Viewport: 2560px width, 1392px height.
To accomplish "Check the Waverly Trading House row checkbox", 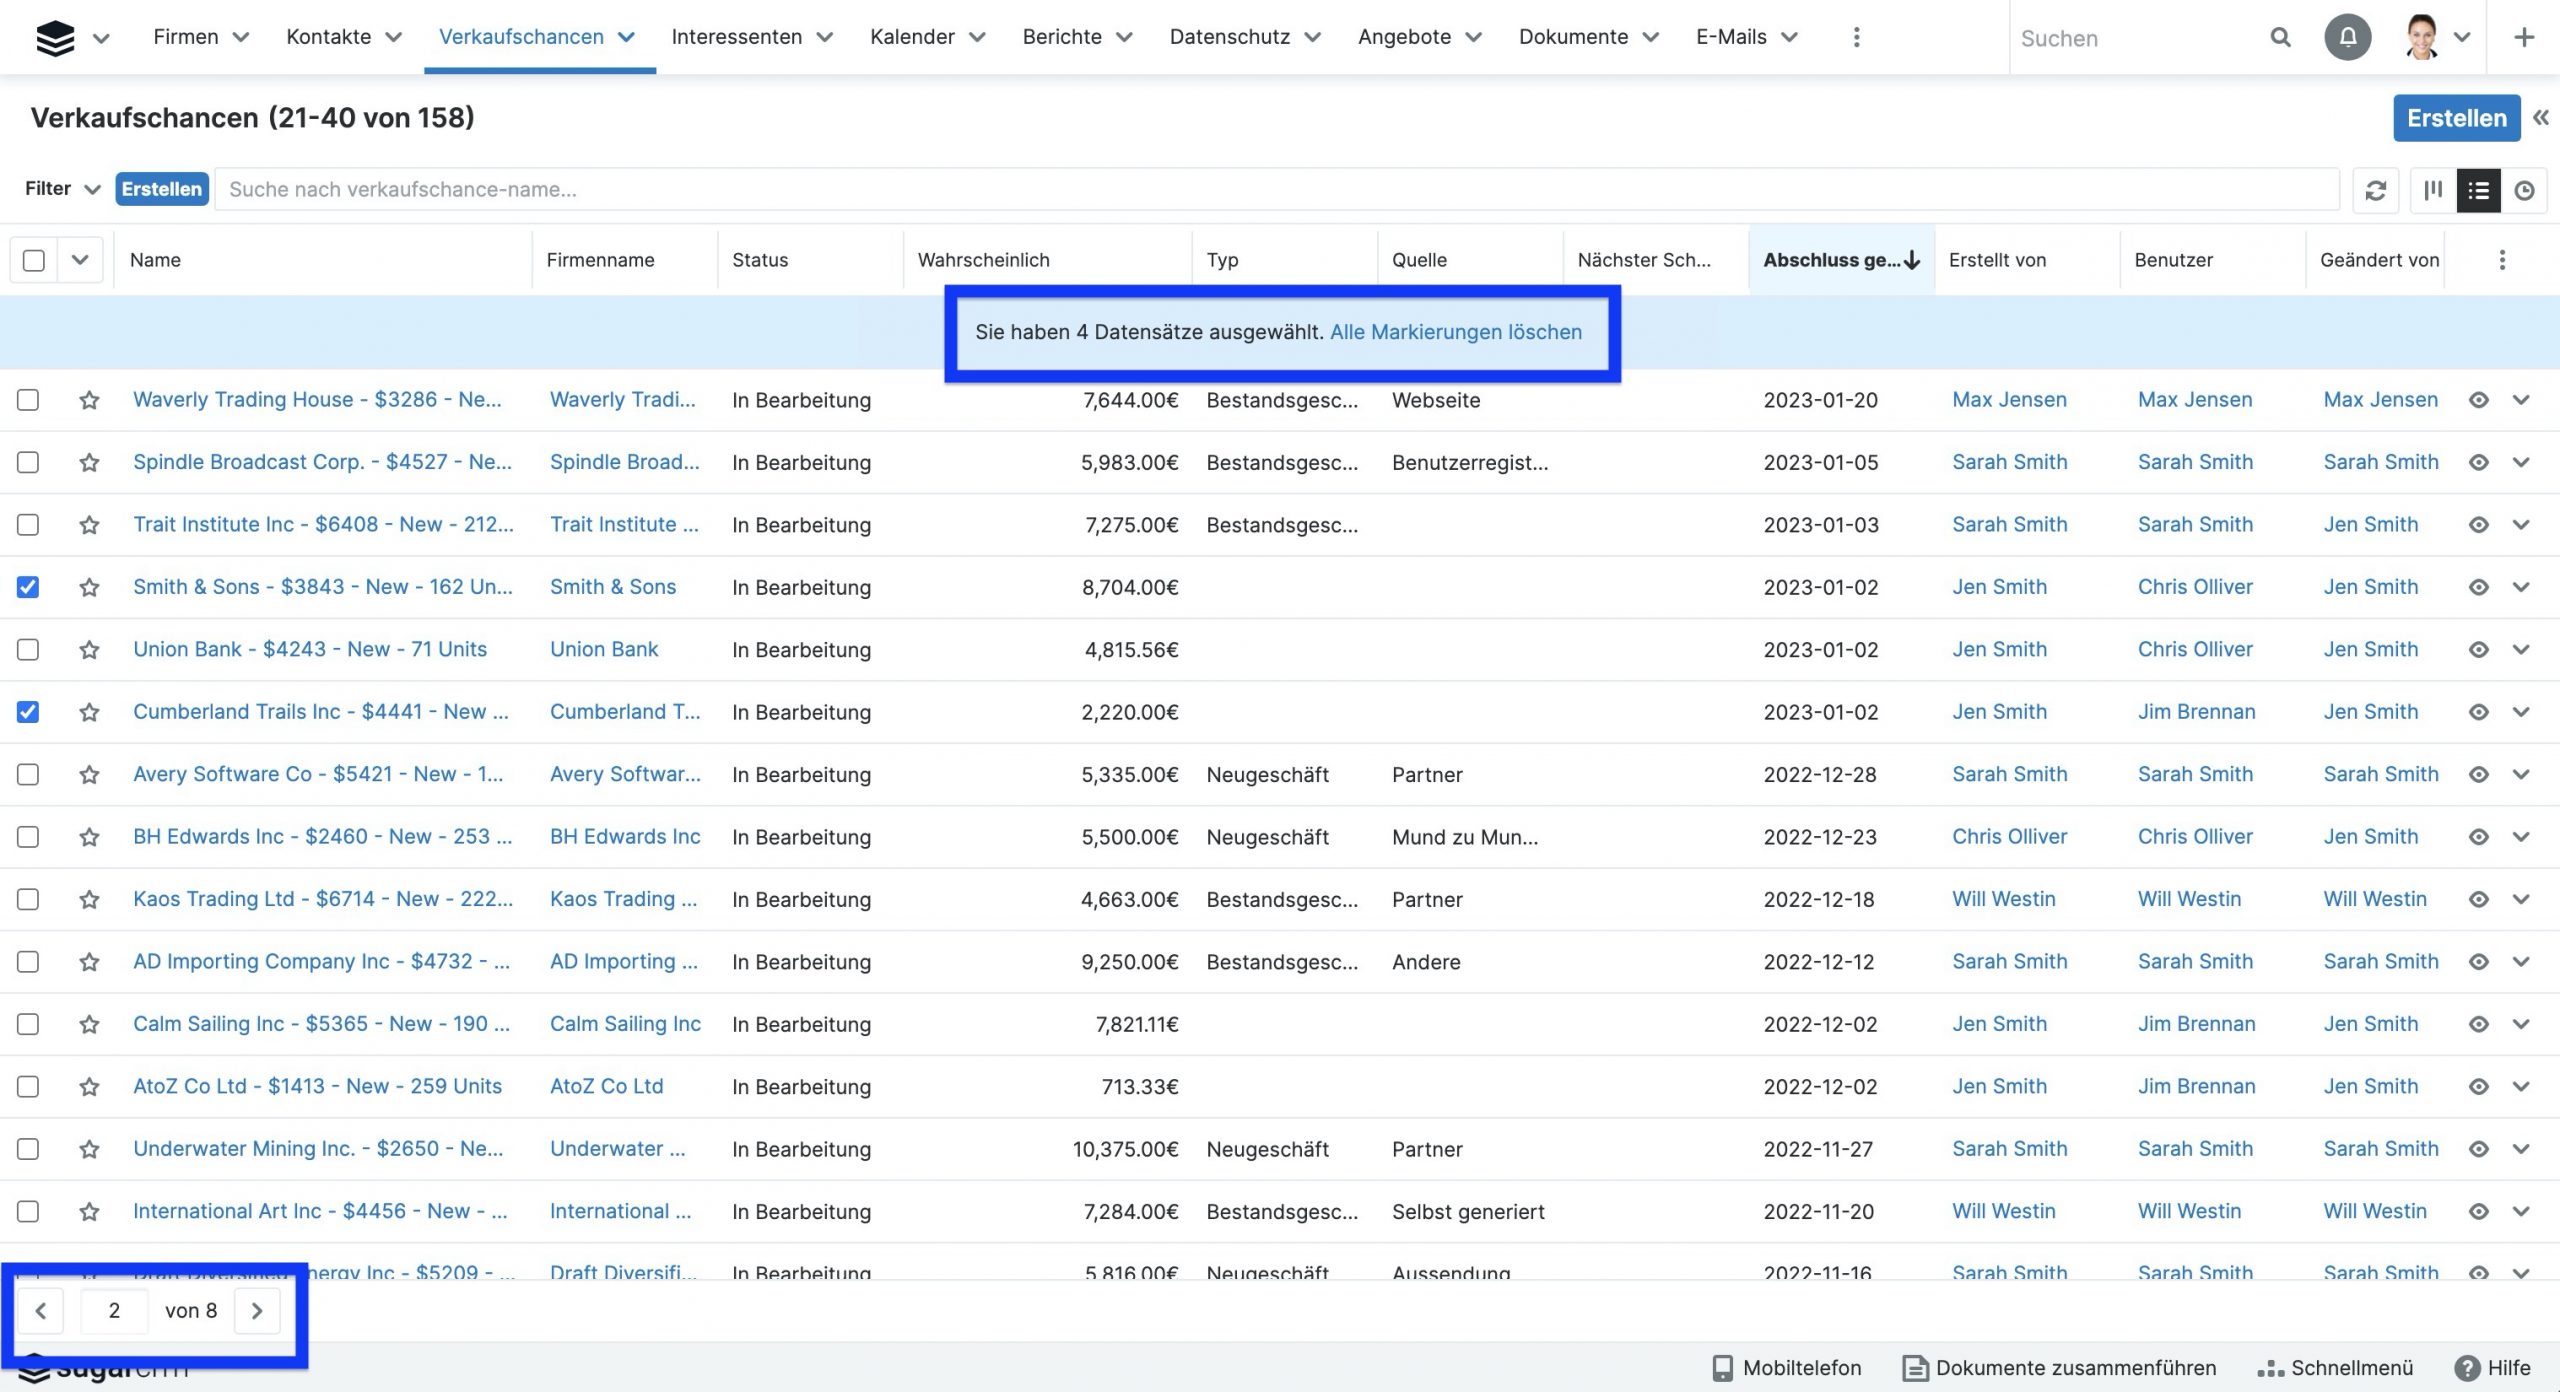I will [28, 400].
